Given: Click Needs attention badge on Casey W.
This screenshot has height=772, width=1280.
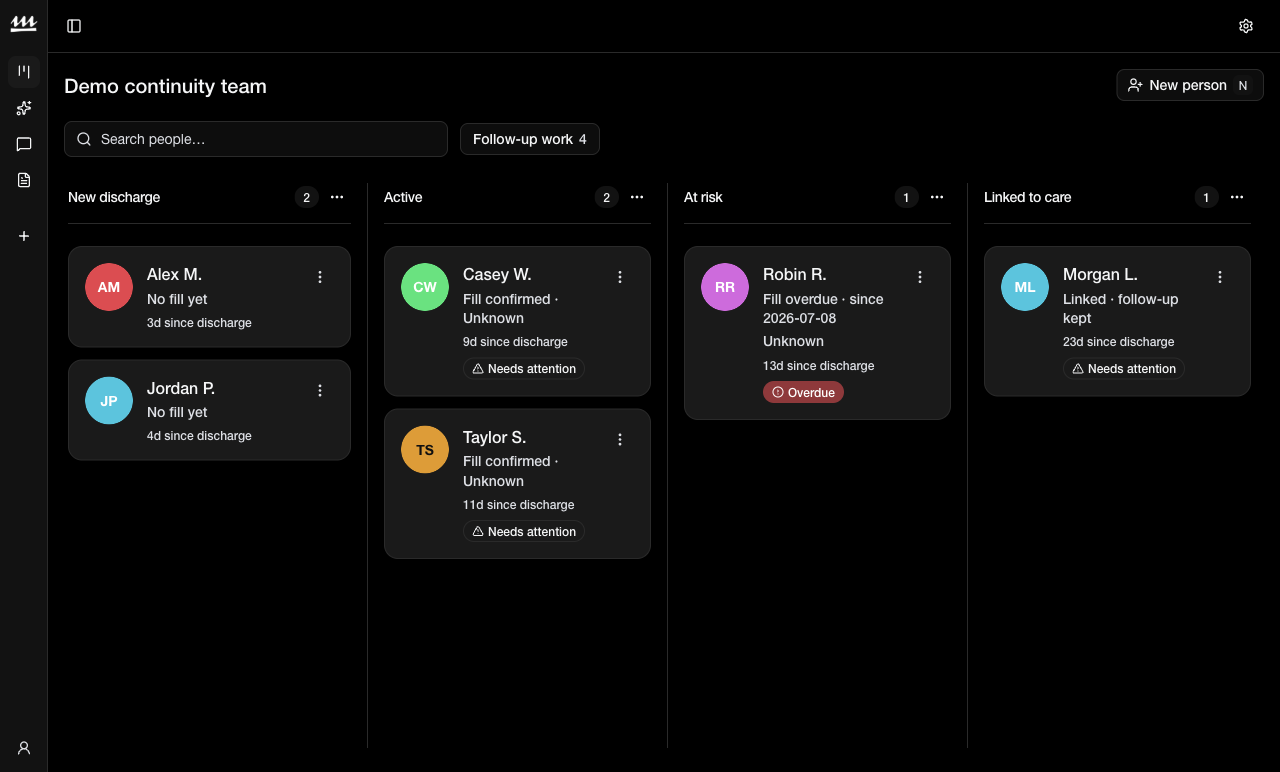Looking at the screenshot, I should (524, 369).
